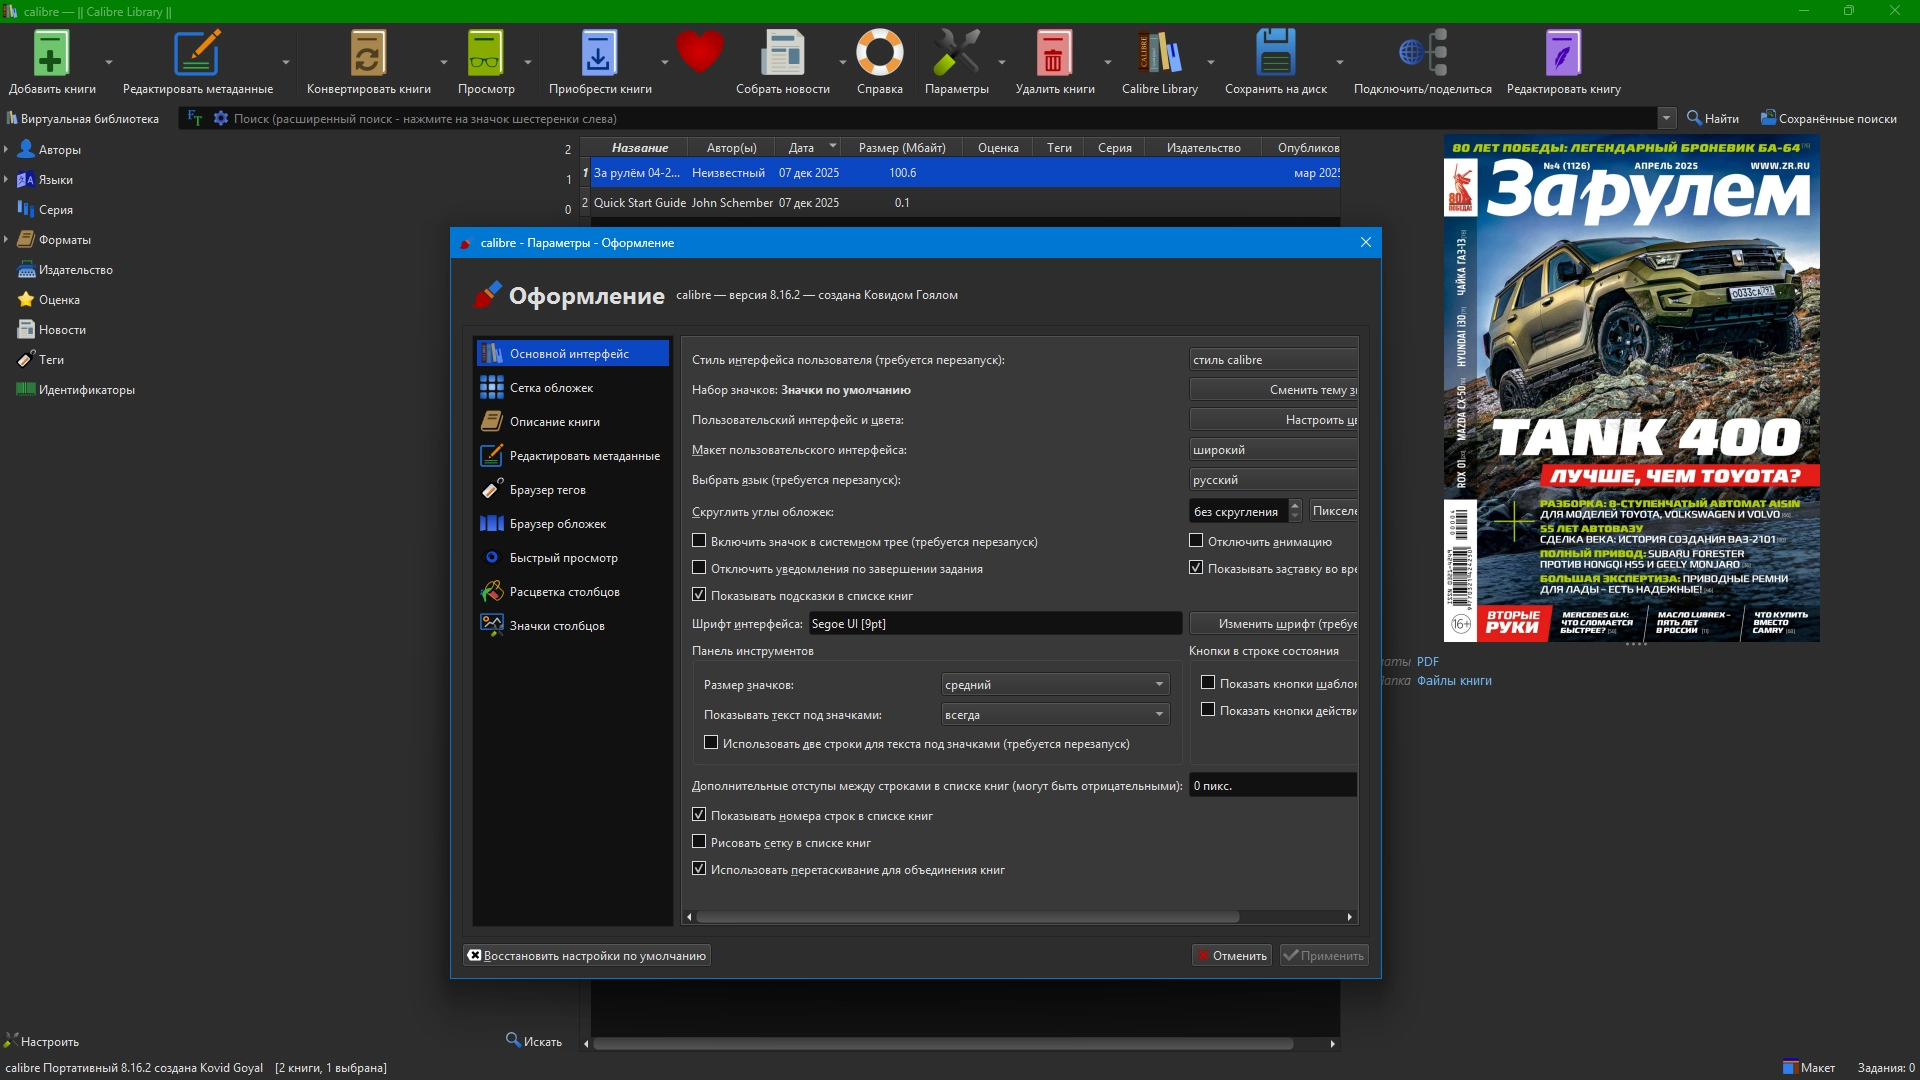The width and height of the screenshot is (1920, 1080).
Task: Enable system tray icon checkbox
Action: 699,541
